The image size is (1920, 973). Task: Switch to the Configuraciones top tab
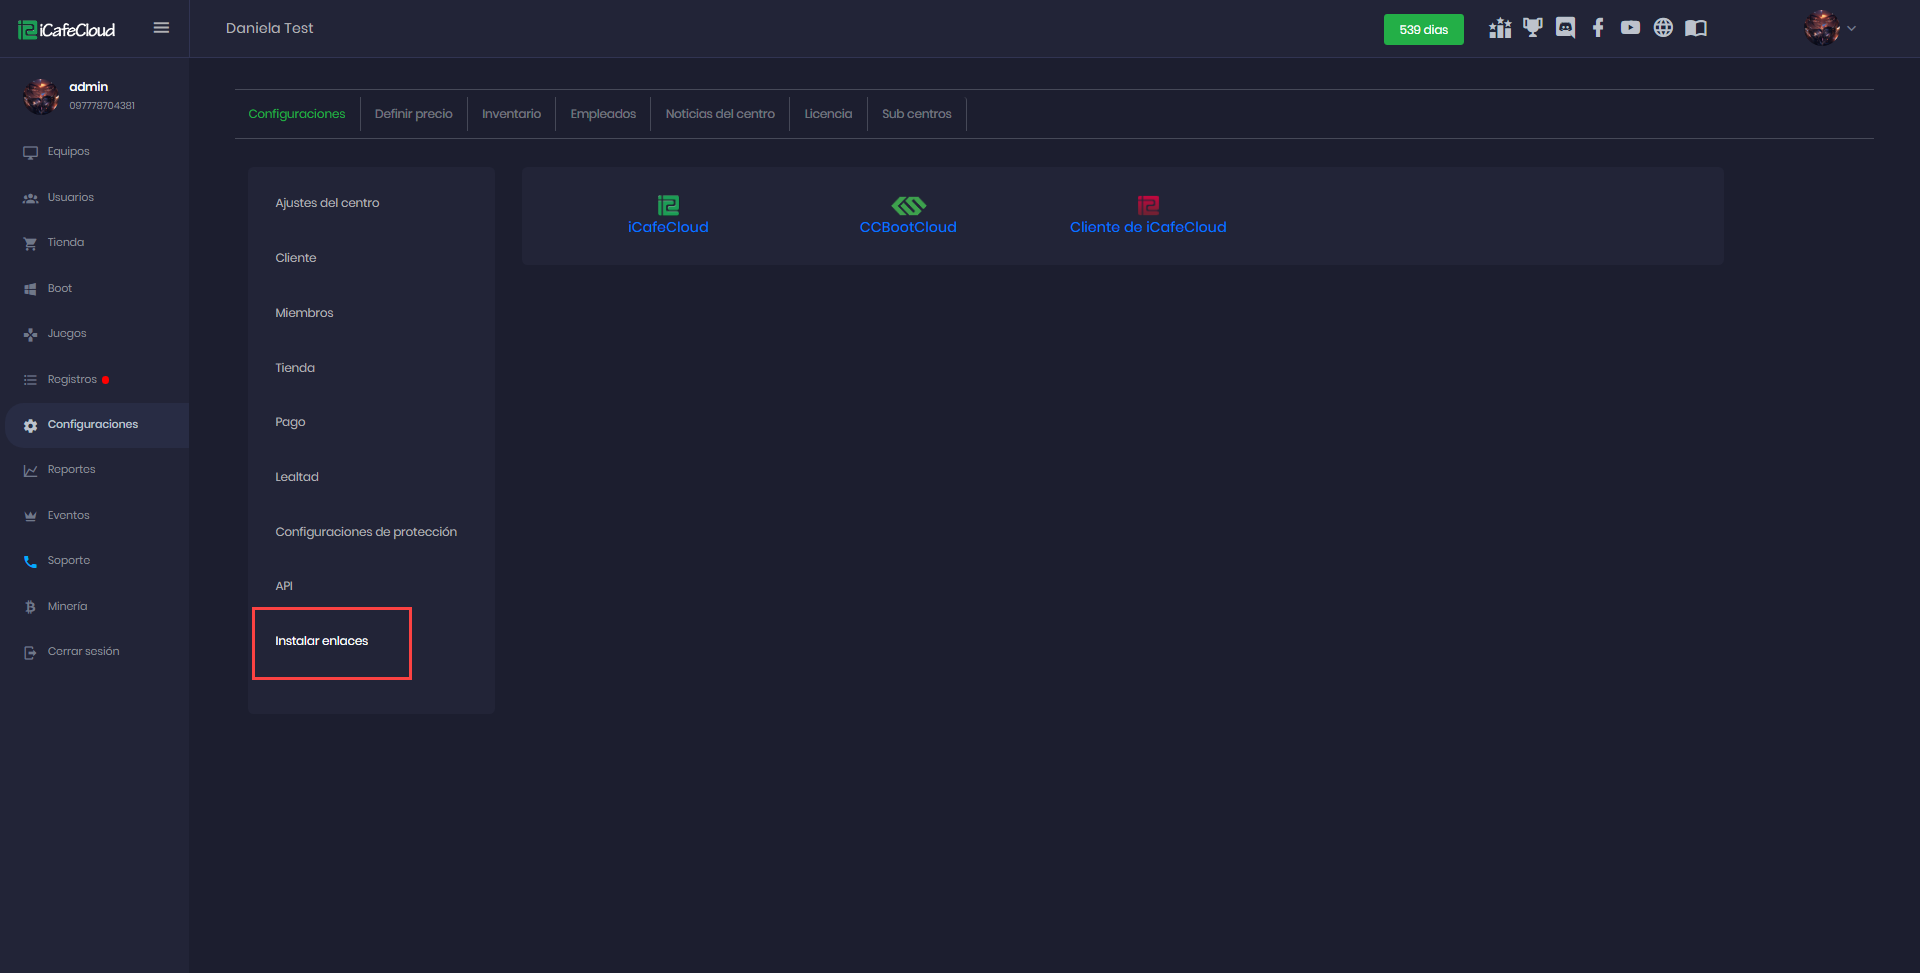click(x=297, y=114)
